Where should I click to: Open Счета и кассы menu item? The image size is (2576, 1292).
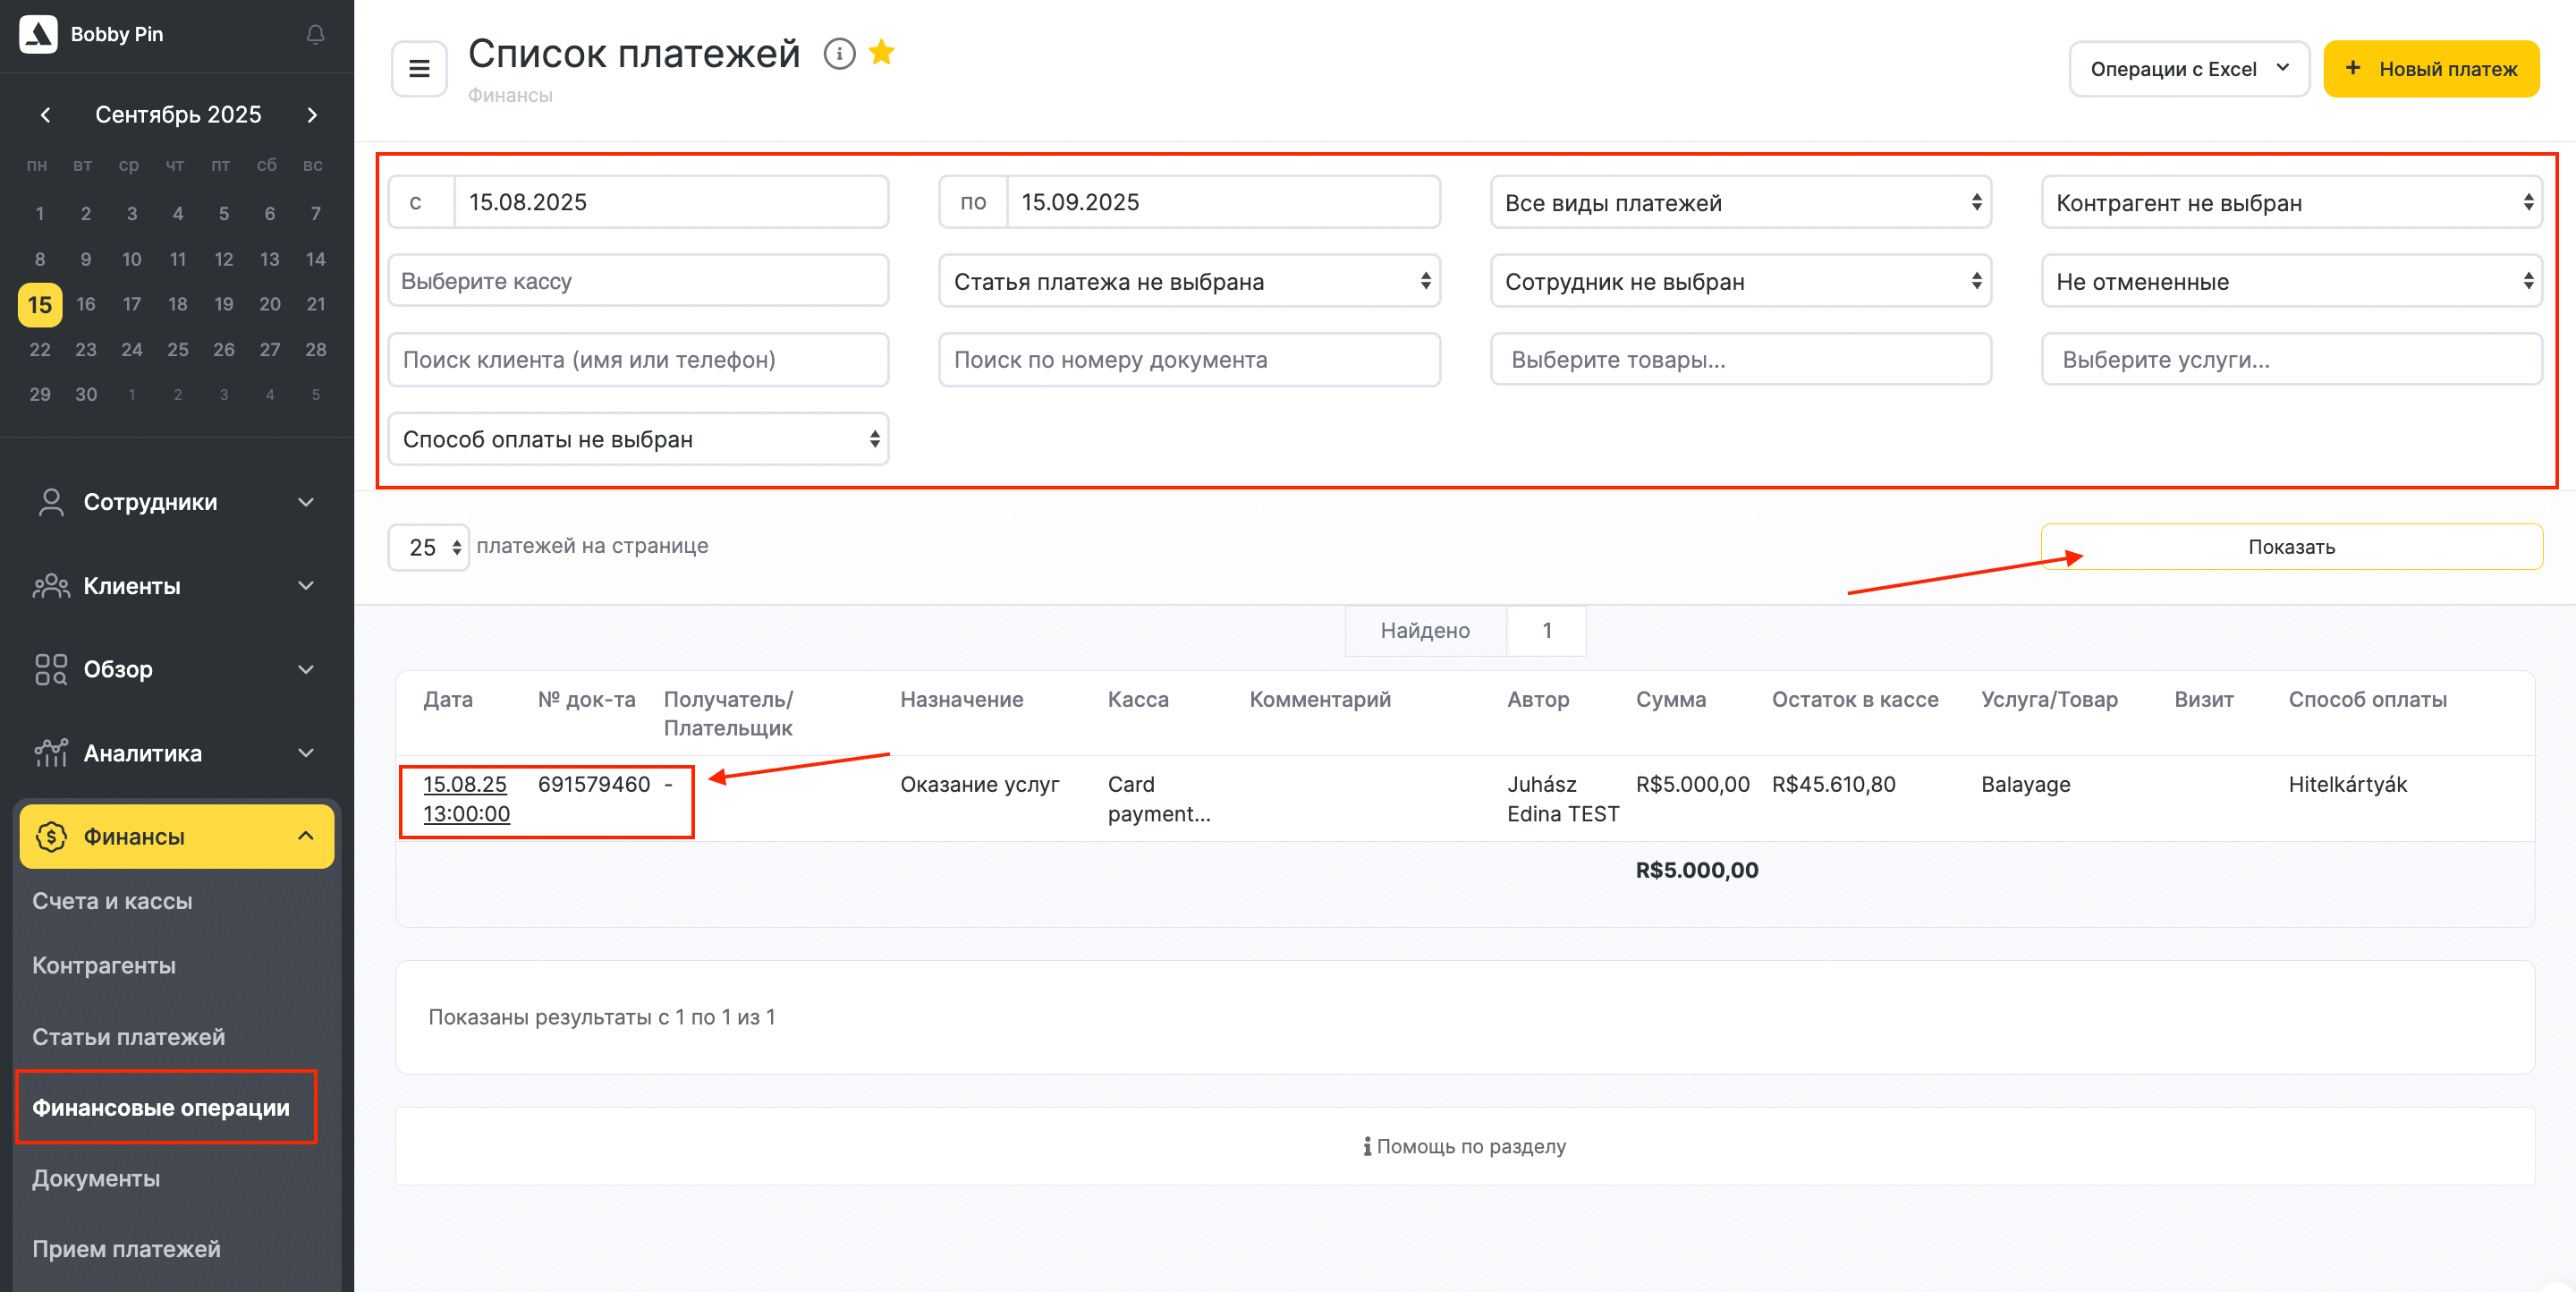click(112, 901)
